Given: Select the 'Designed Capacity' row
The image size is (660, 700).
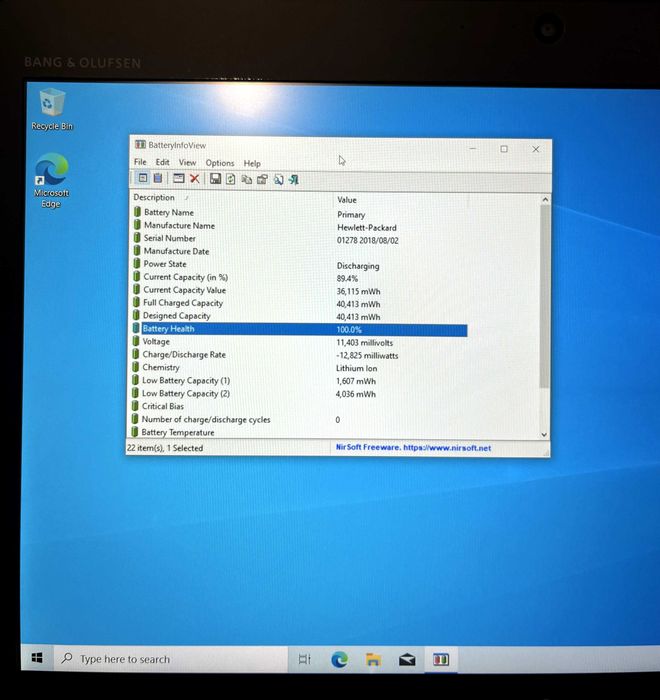Looking at the screenshot, I should coord(299,317).
